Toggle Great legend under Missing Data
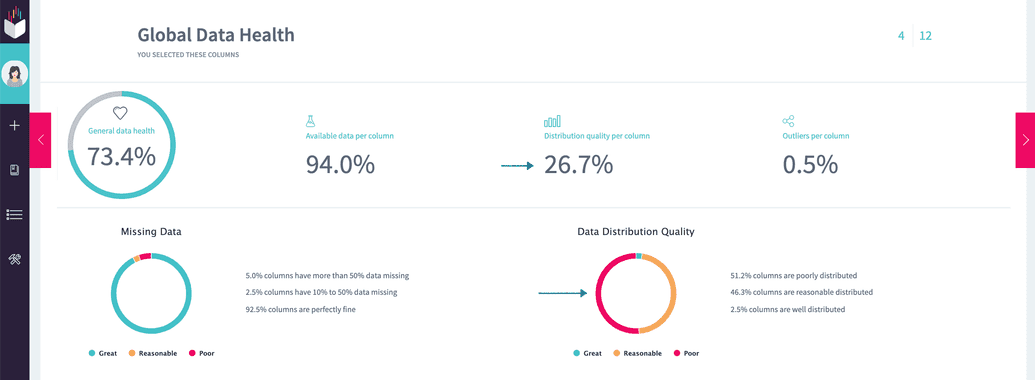 pos(103,354)
